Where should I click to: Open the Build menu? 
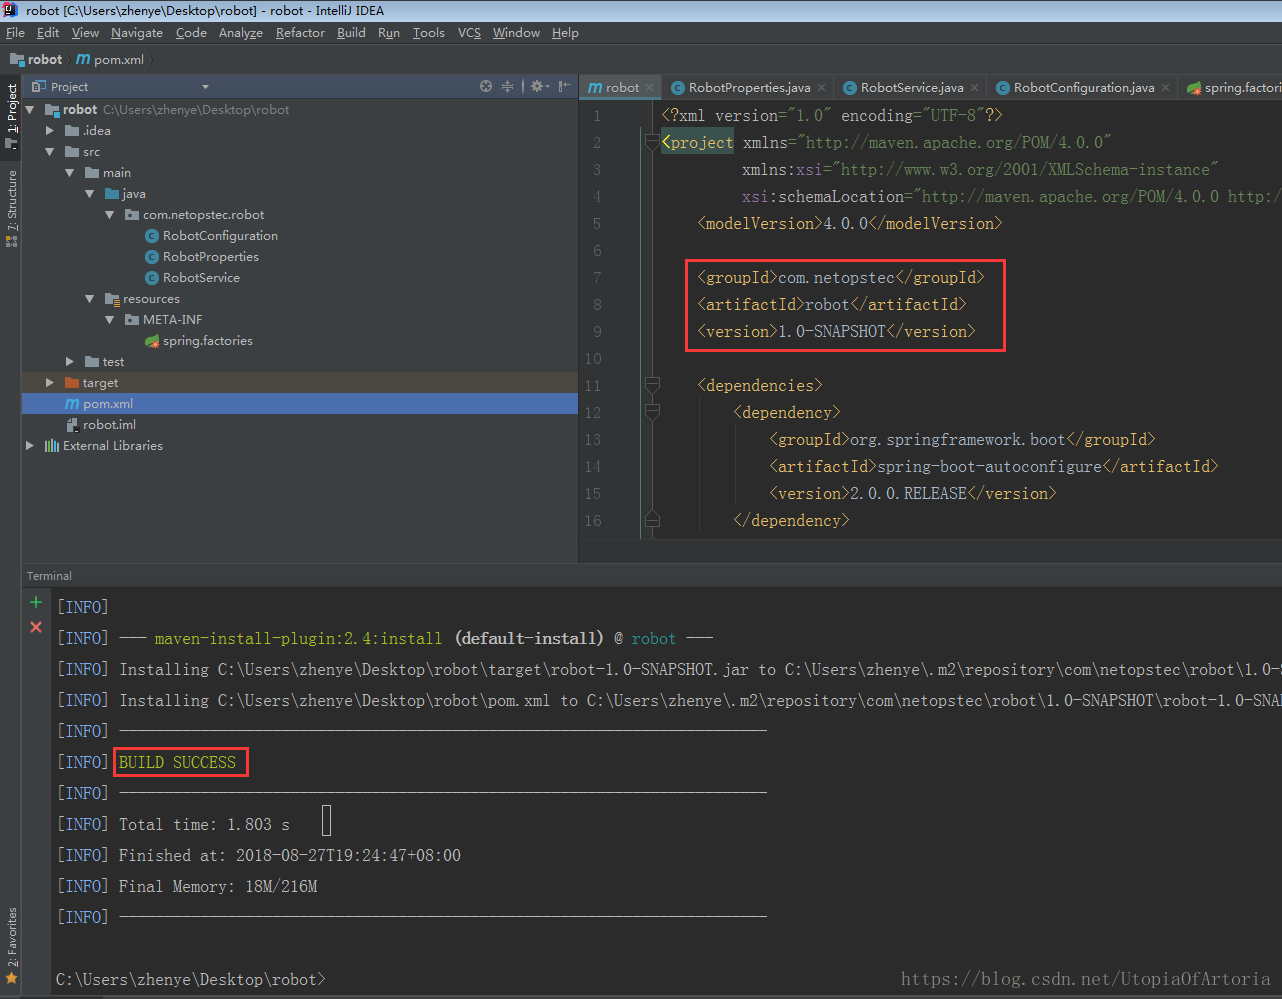(351, 33)
